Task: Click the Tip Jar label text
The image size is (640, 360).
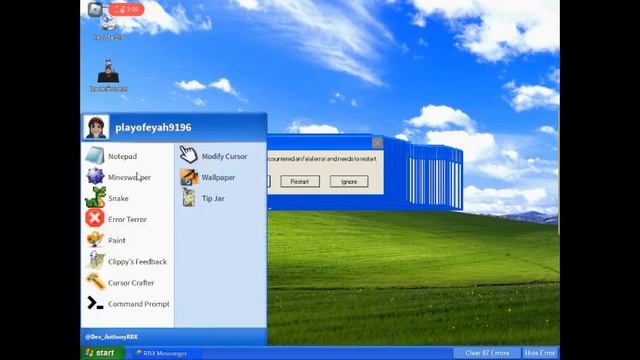Action: [213, 199]
